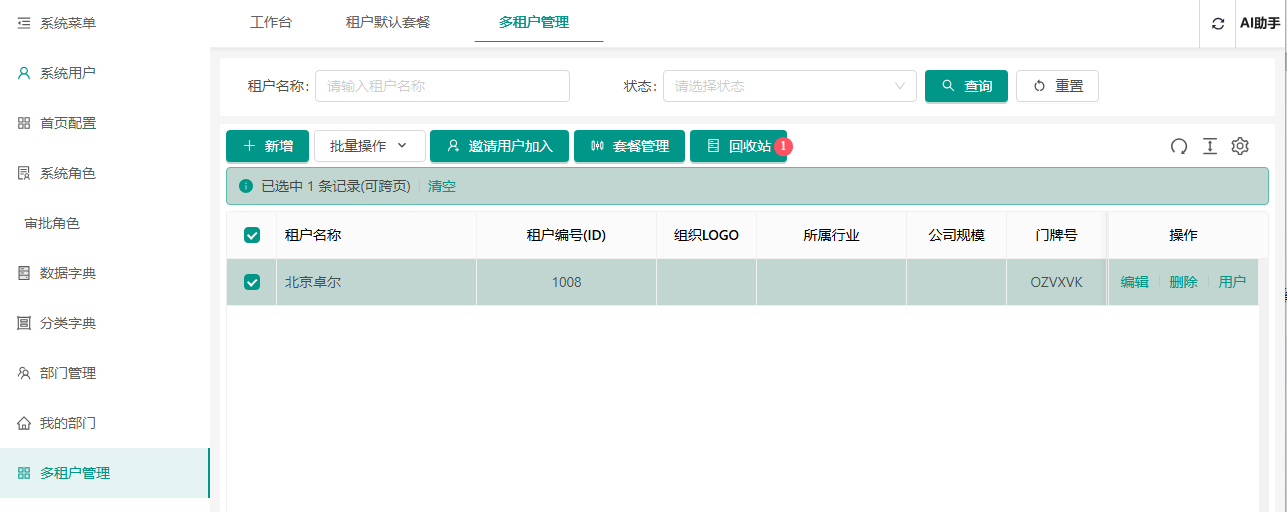Focus the 租户名称 input field
Screen dimensions: 1287x512
pyautogui.click(x=442, y=86)
